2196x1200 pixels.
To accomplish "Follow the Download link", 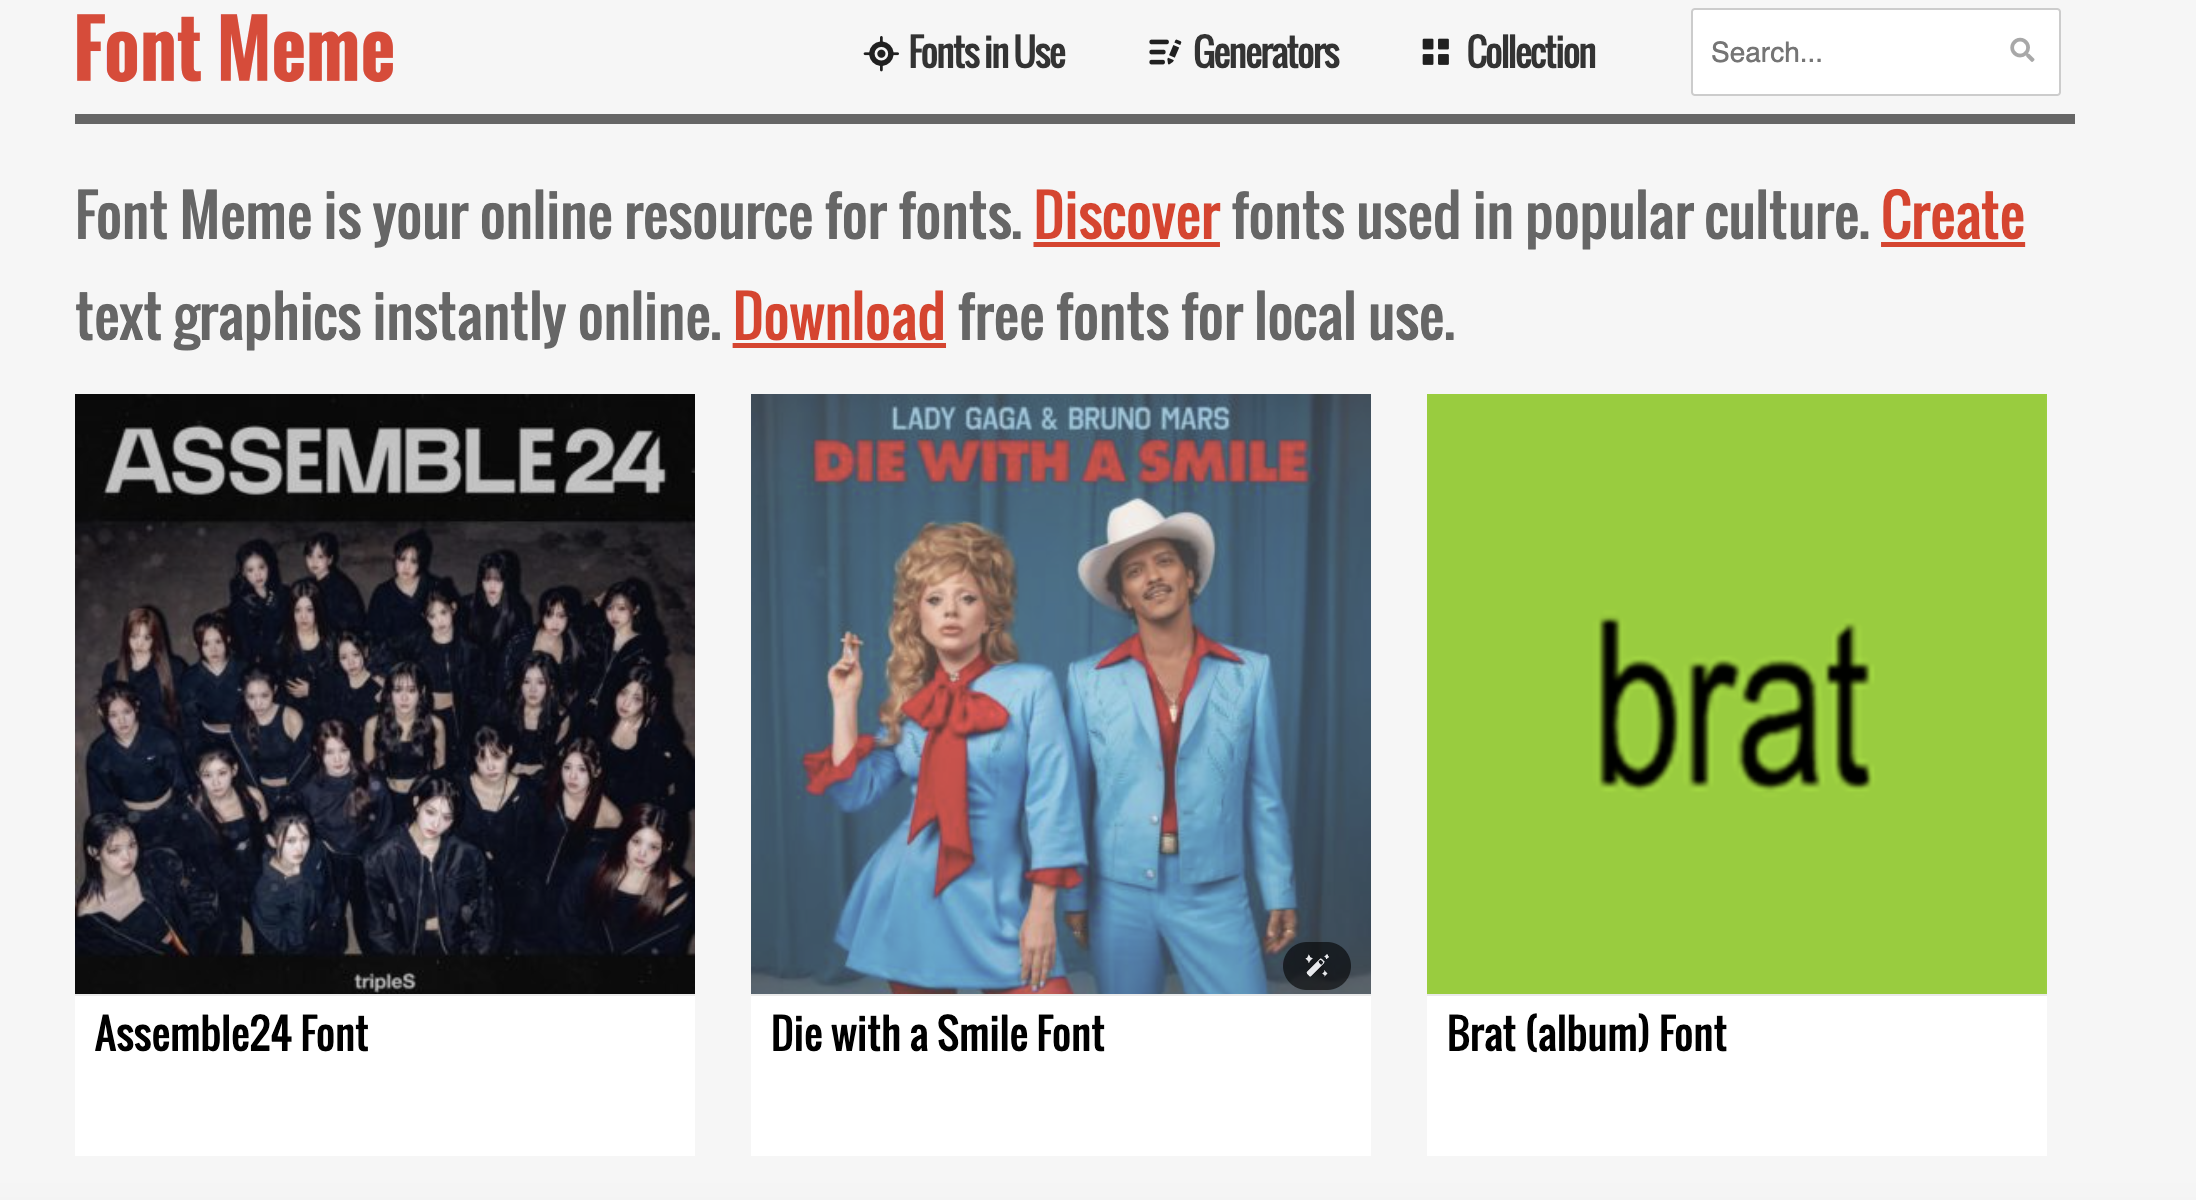I will (x=839, y=317).
